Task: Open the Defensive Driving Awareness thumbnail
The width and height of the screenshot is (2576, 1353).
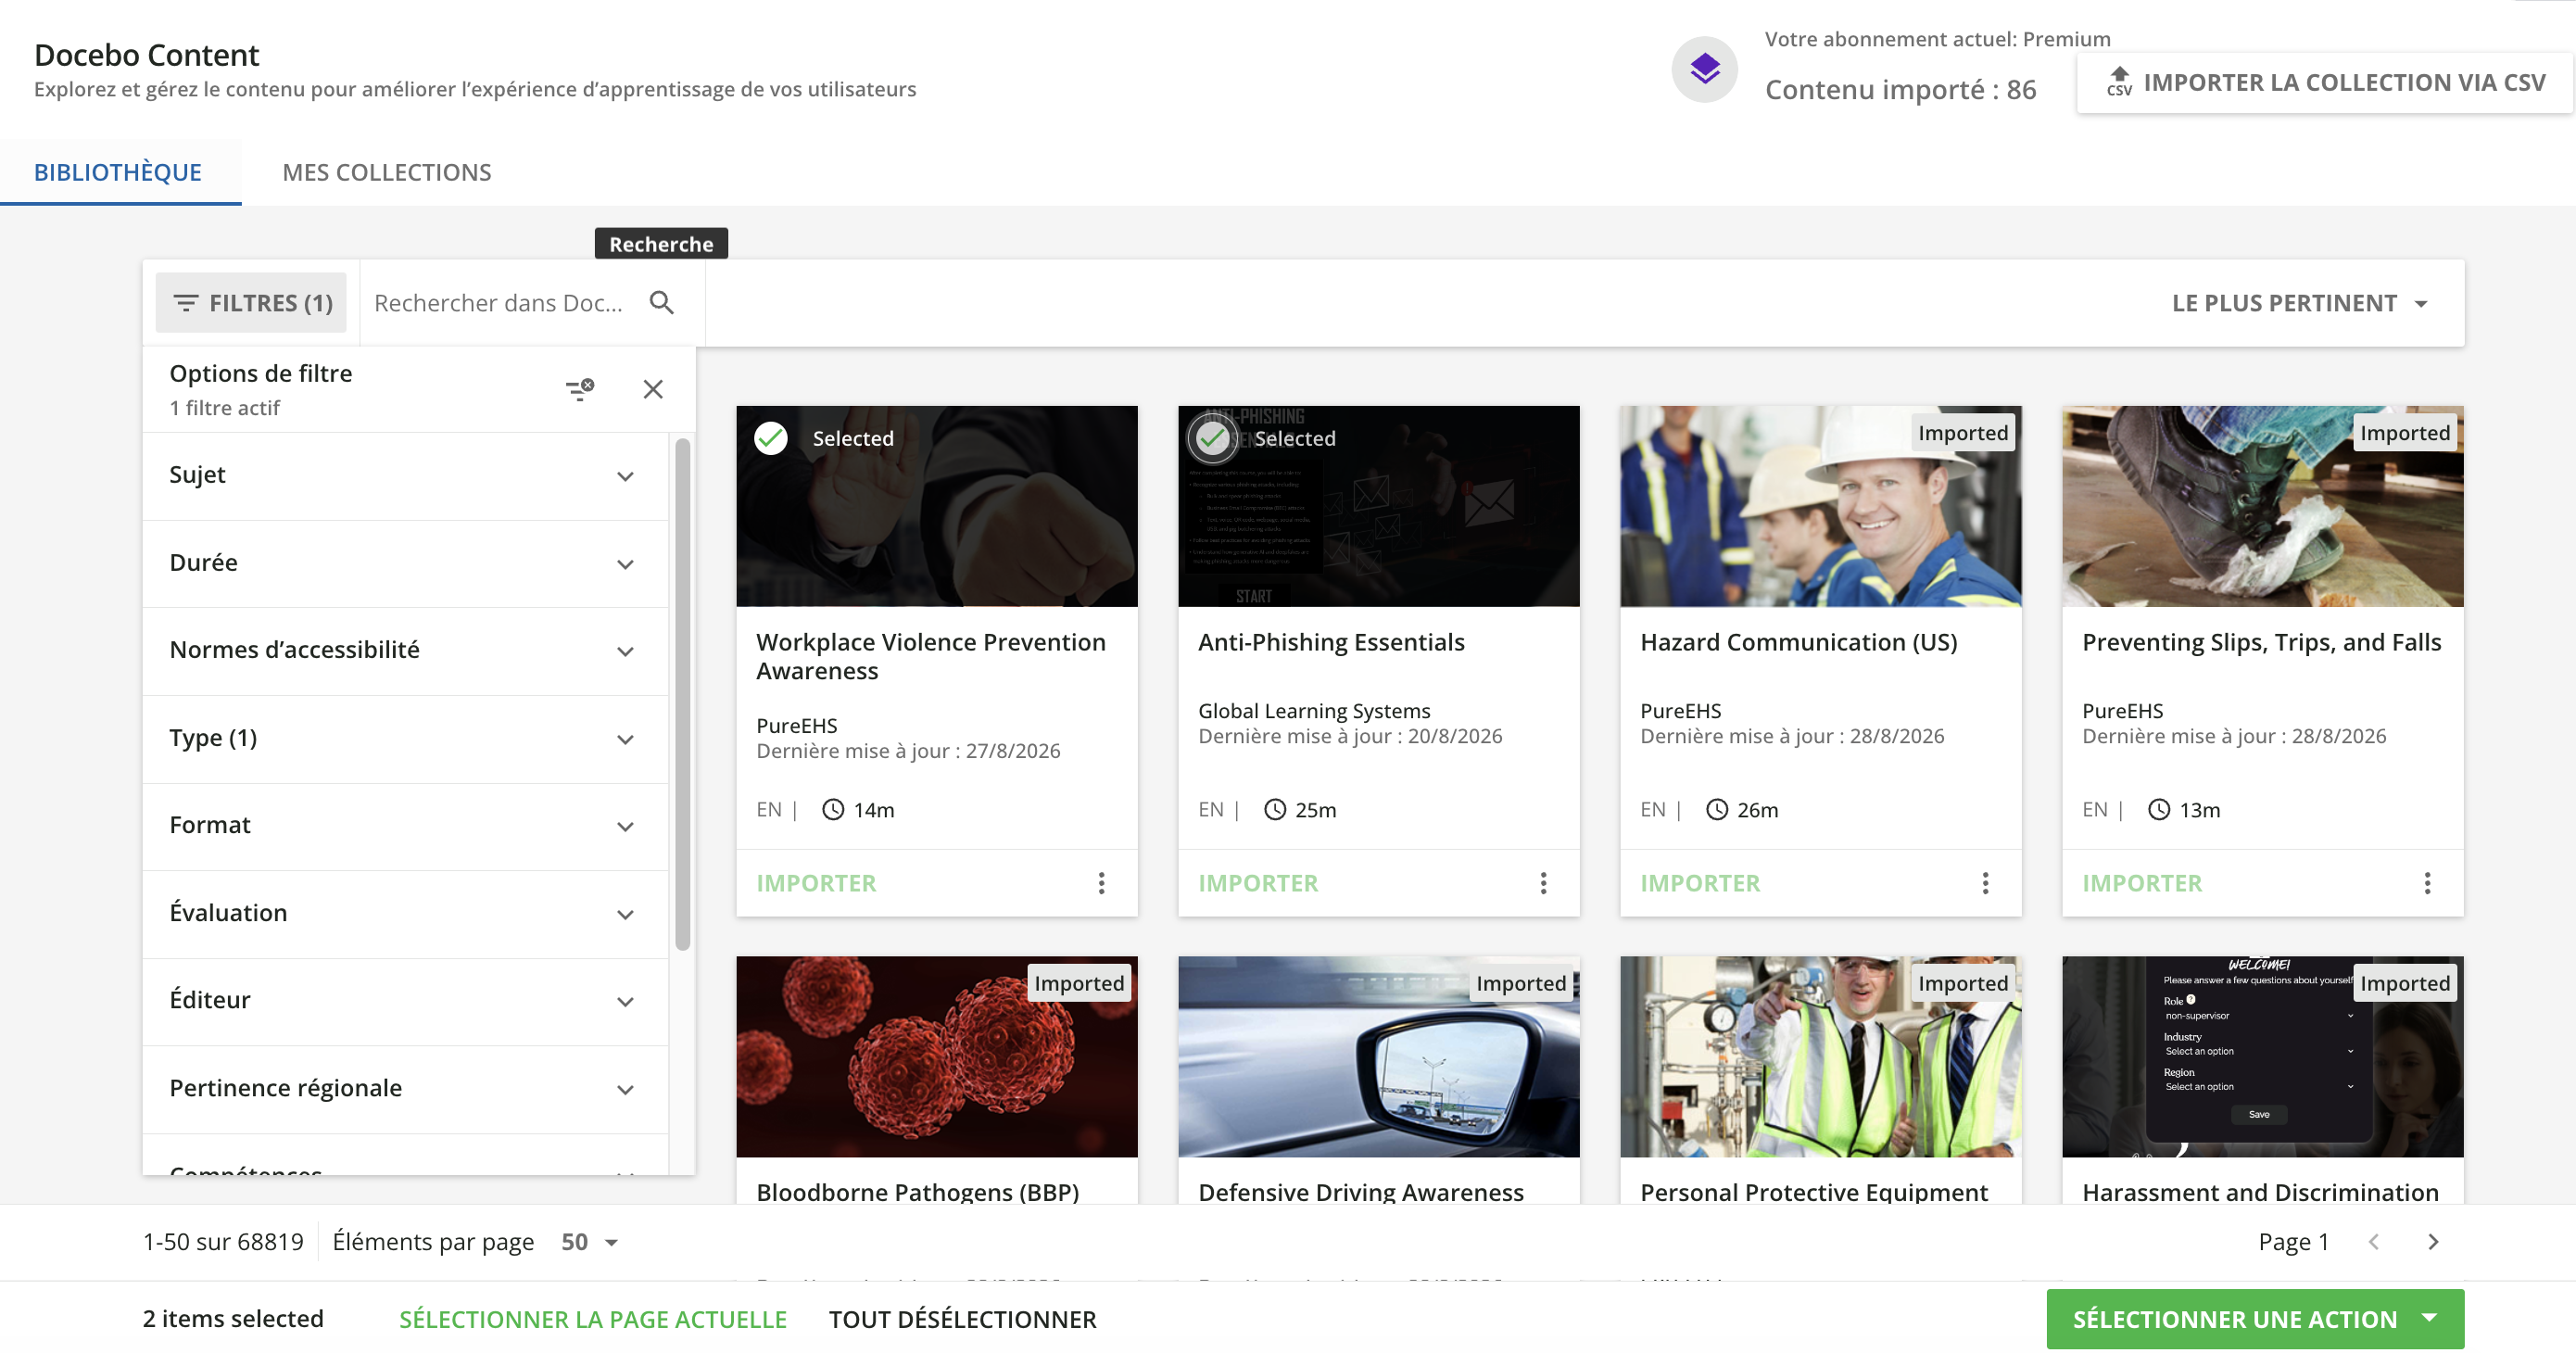Action: tap(1379, 1056)
